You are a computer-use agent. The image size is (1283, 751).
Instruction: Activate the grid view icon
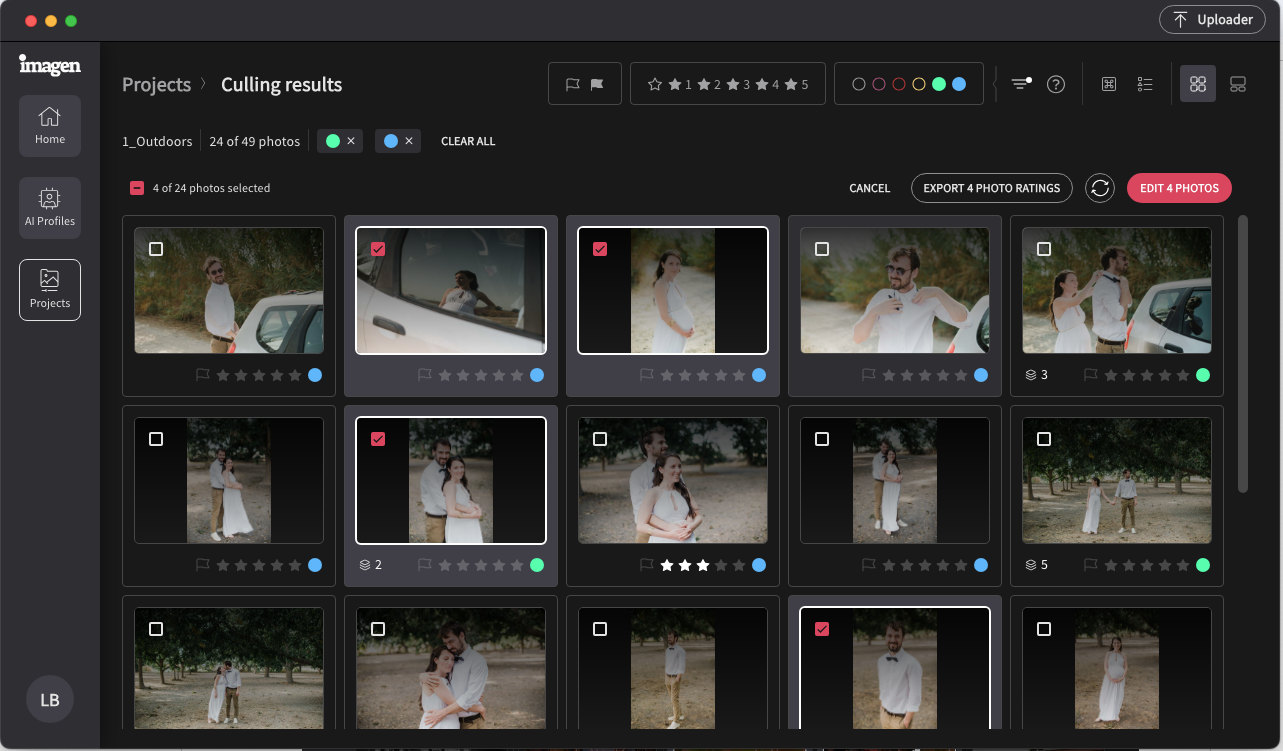point(1198,84)
